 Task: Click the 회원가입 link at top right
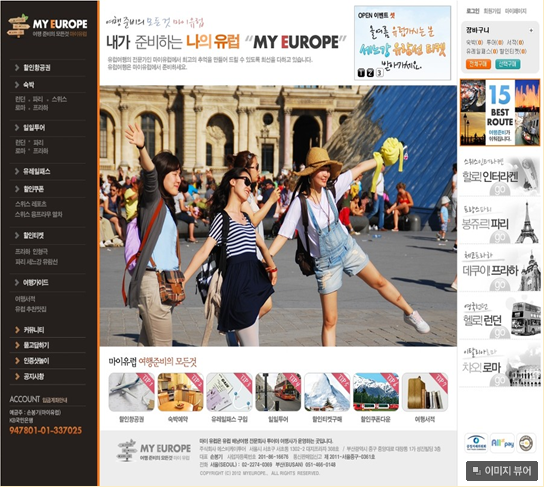click(492, 11)
